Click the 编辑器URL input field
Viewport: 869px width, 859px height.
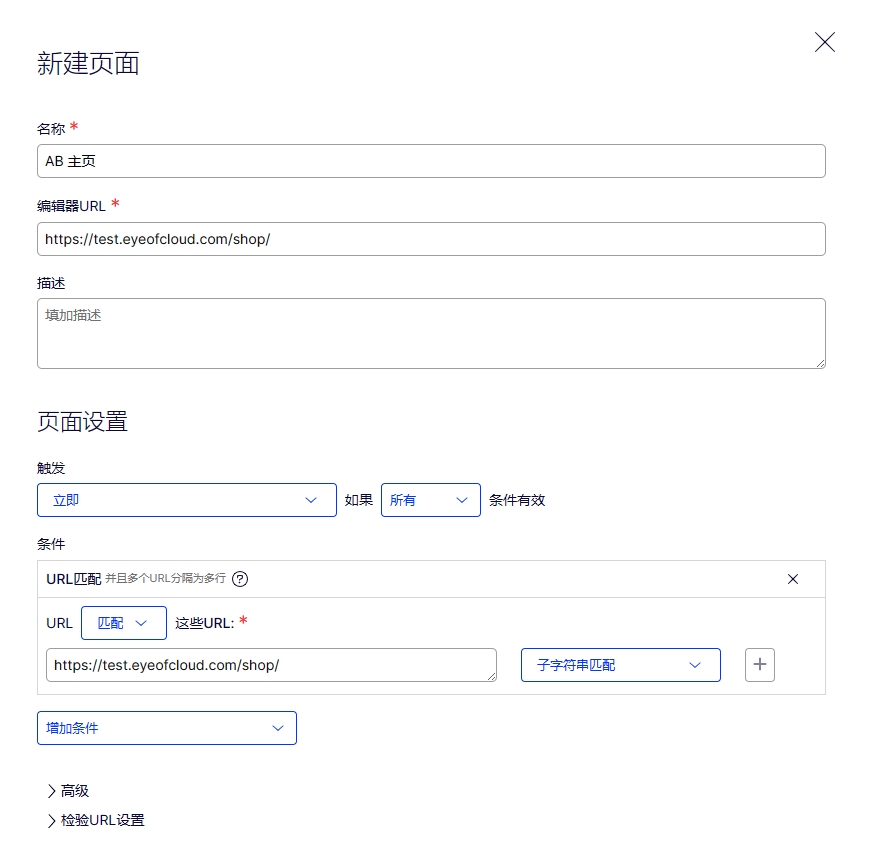[431, 239]
